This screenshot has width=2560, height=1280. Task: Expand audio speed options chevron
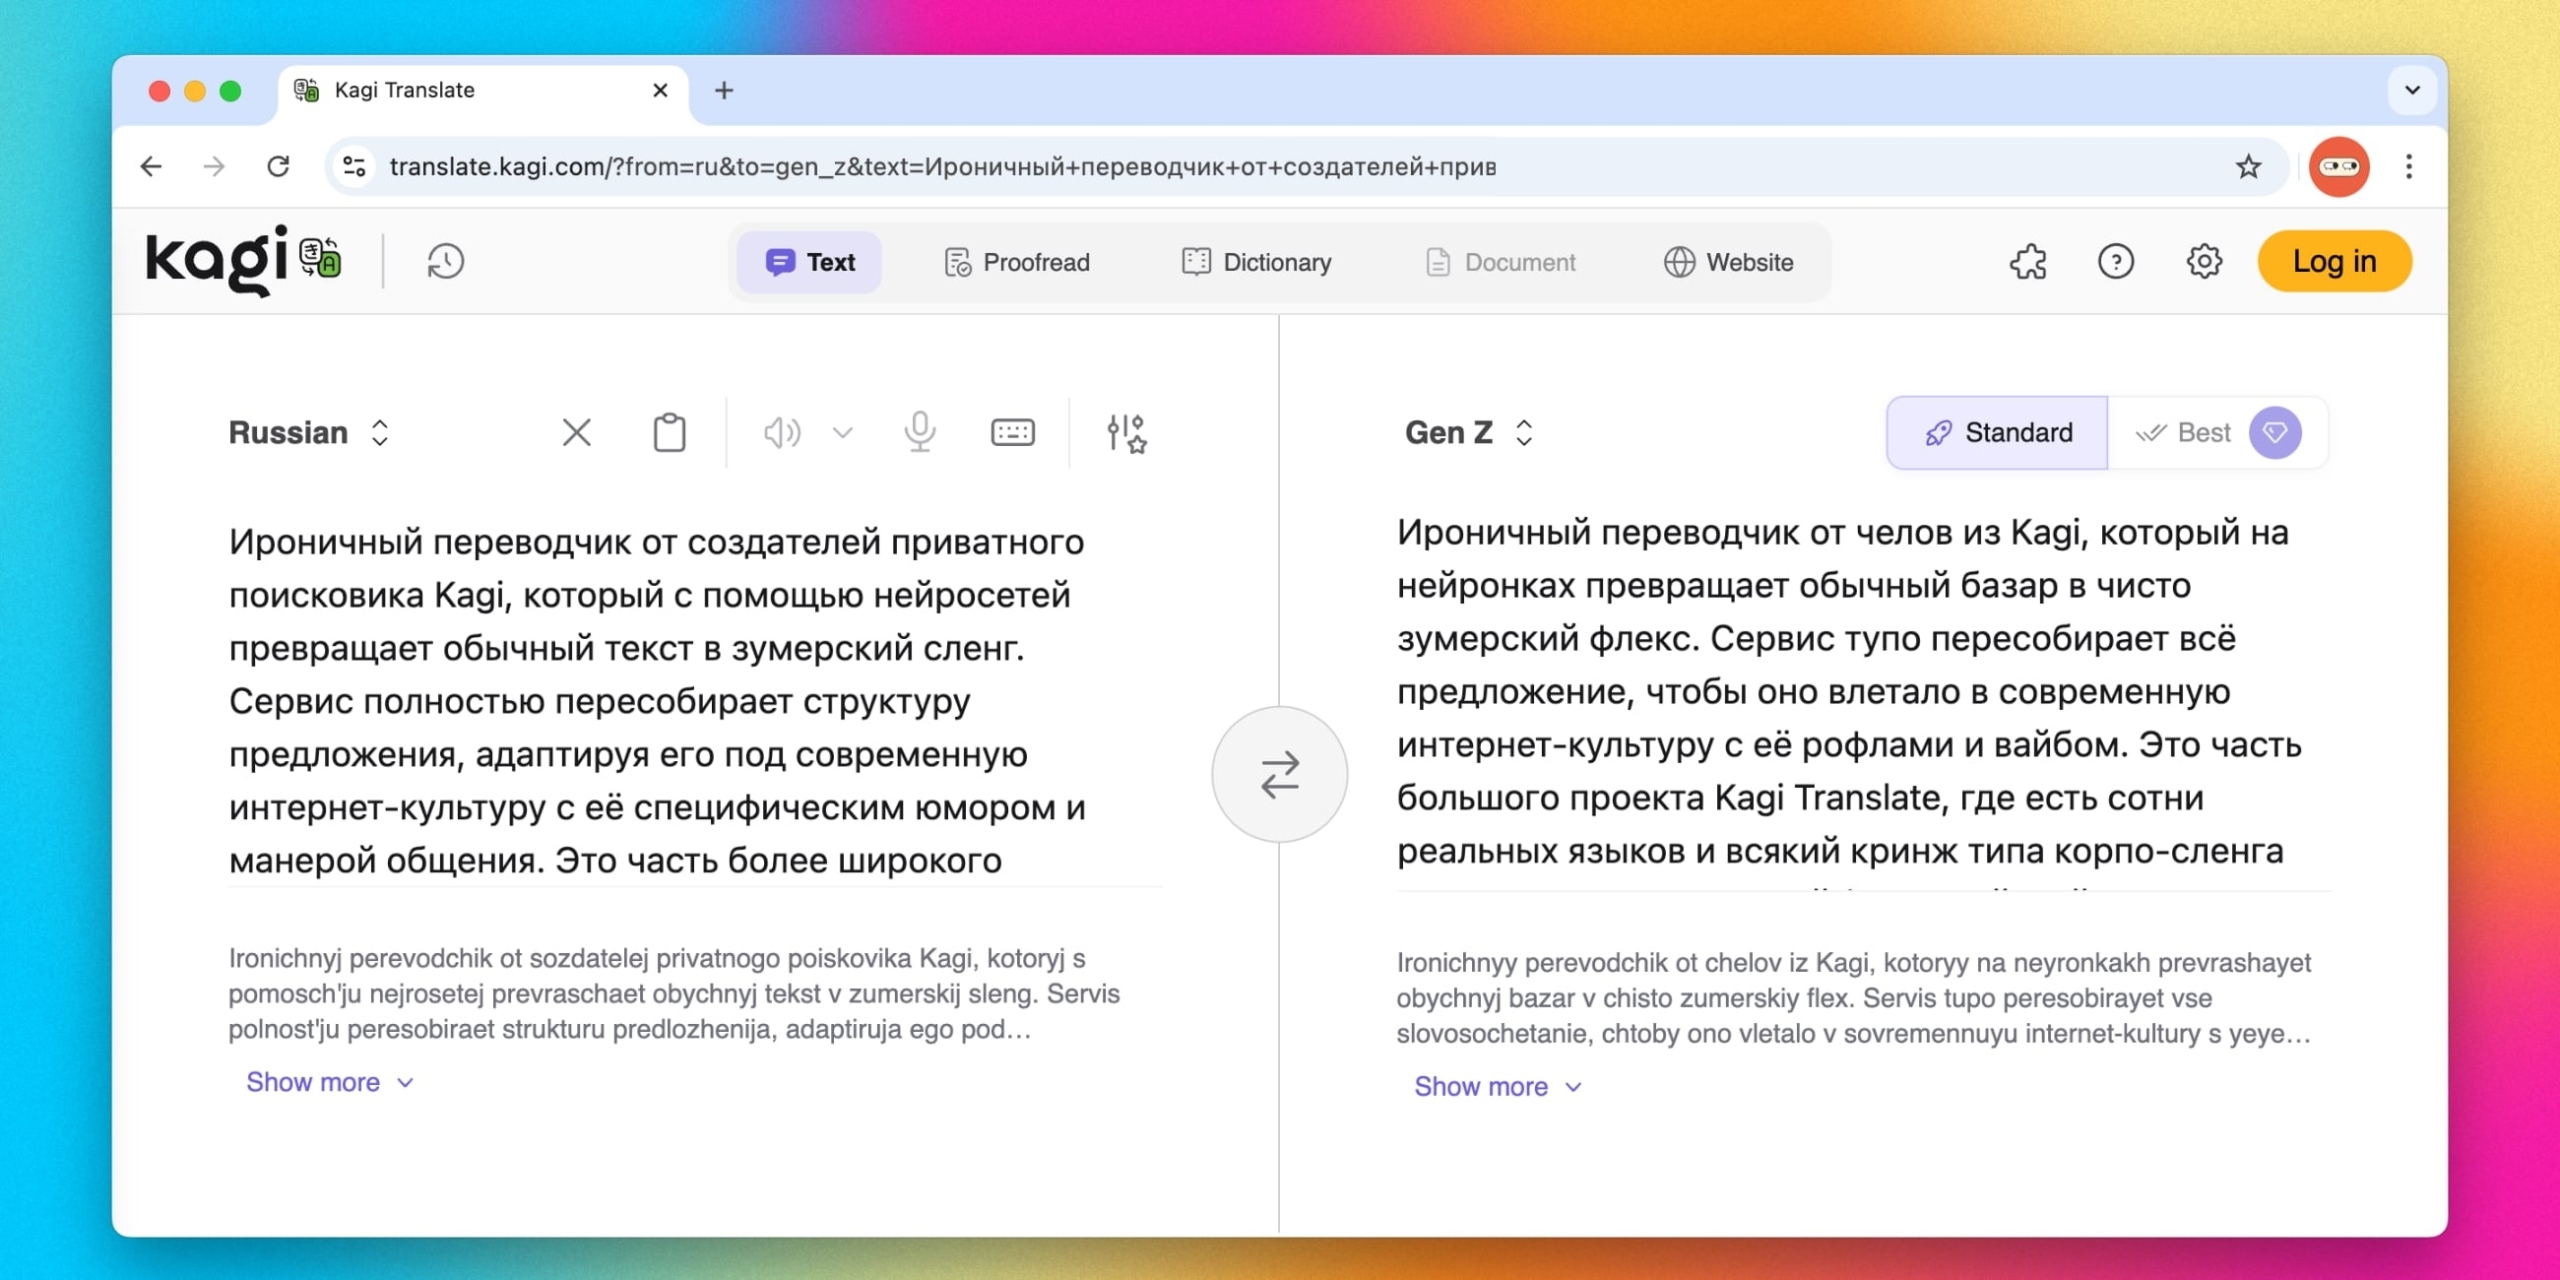[x=843, y=433]
